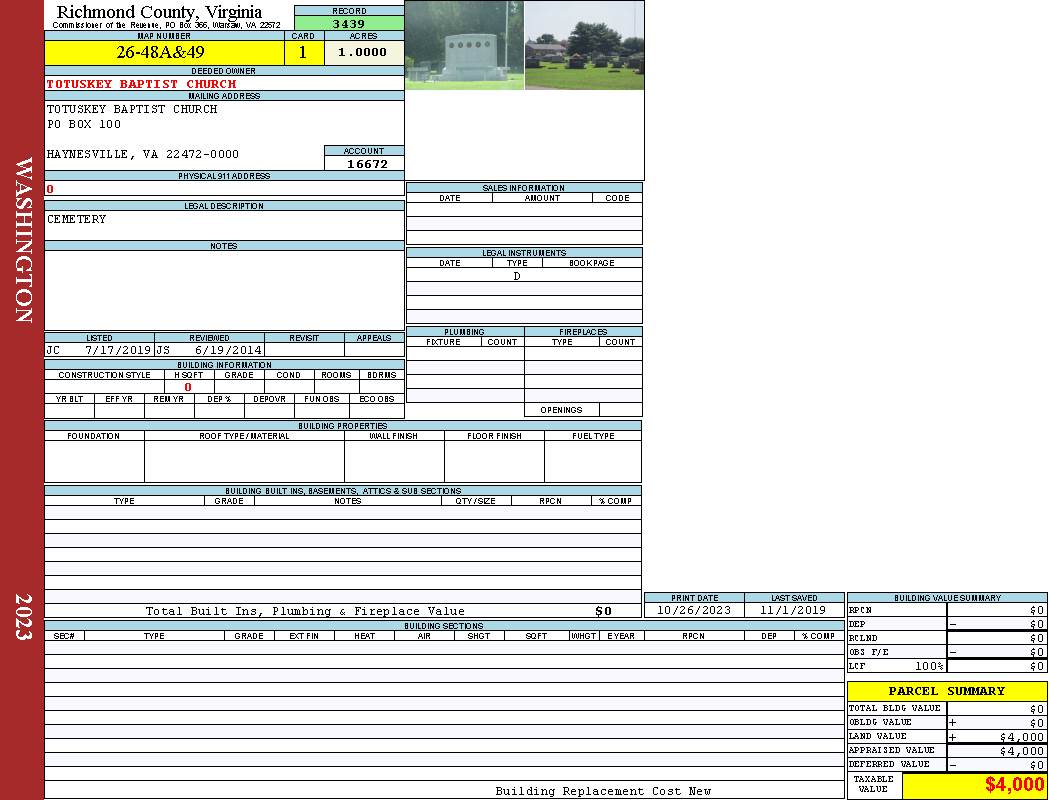This screenshot has height=800, width=1050.
Task: Click the Print Date 10/26/2023 field
Action: tap(694, 610)
